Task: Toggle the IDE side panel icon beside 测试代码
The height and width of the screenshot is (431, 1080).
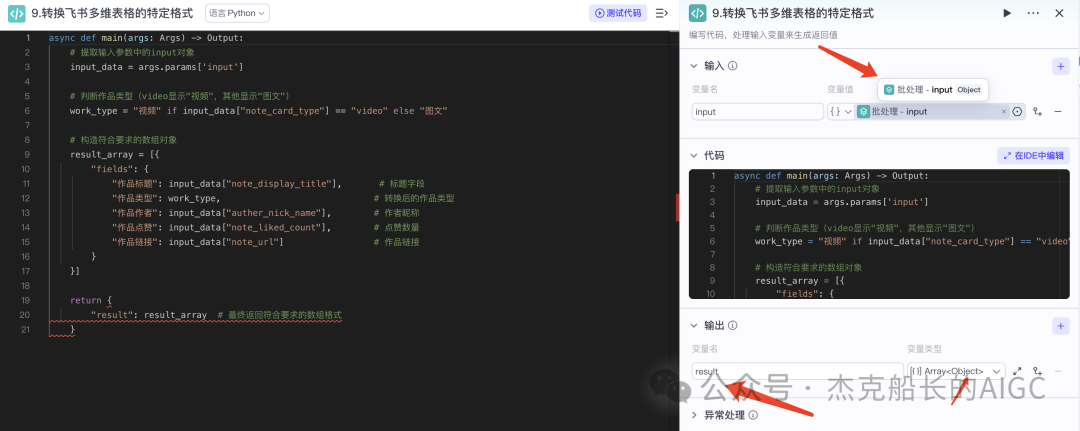Action: [662, 13]
